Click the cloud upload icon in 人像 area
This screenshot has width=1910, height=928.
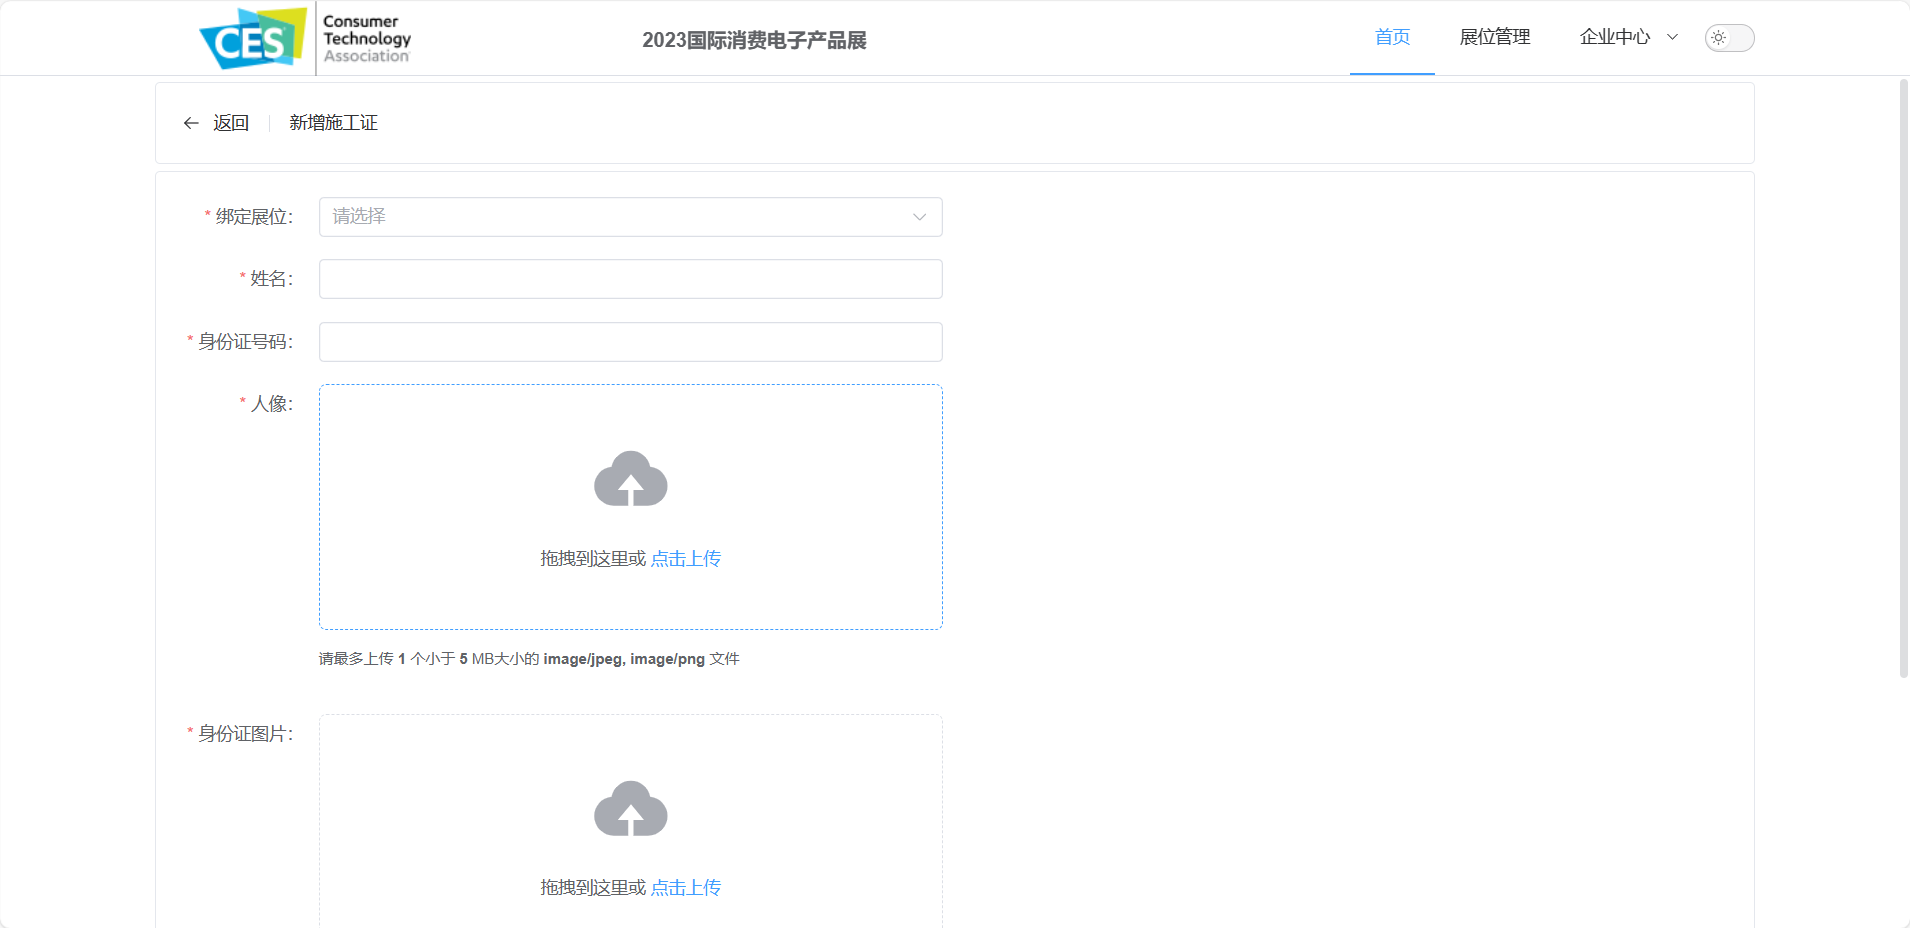pos(630,479)
